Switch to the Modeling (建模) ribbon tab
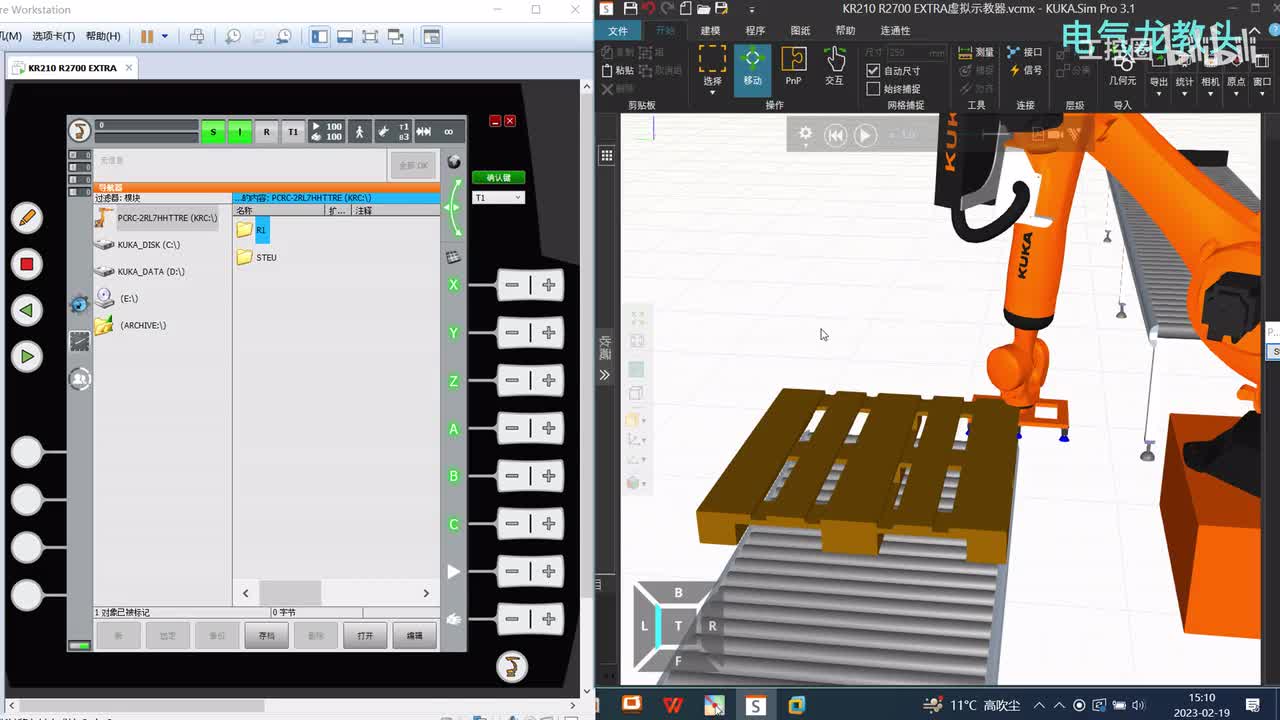The height and width of the screenshot is (720, 1280). [710, 31]
